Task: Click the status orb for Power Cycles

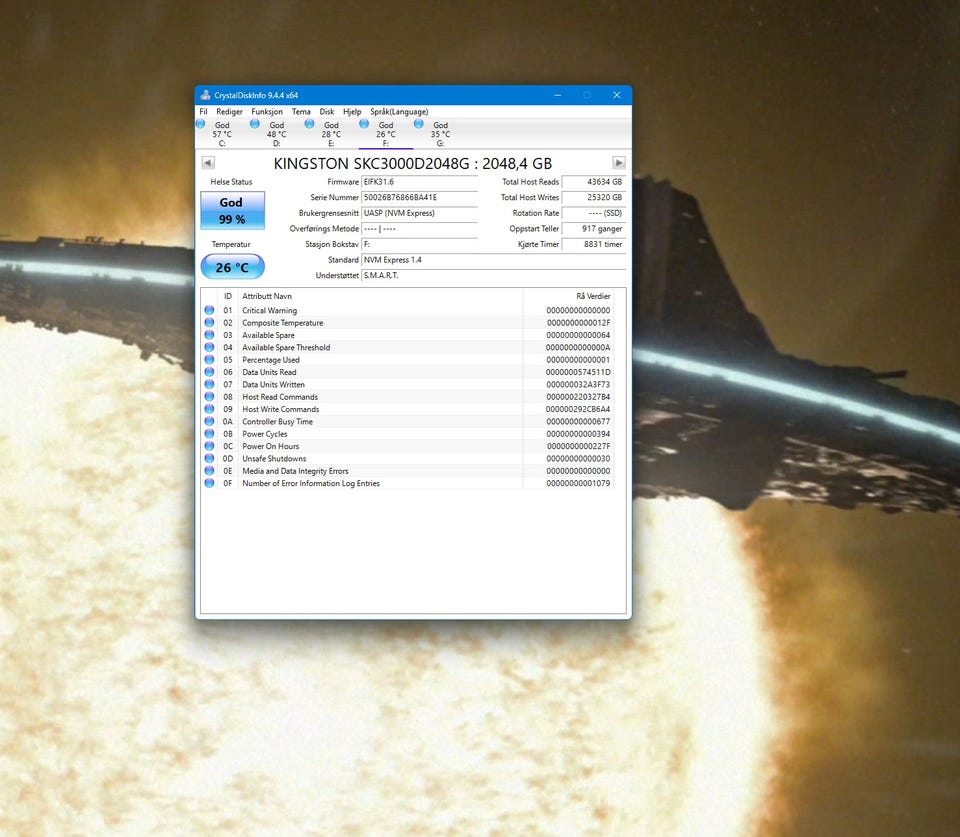Action: point(209,434)
